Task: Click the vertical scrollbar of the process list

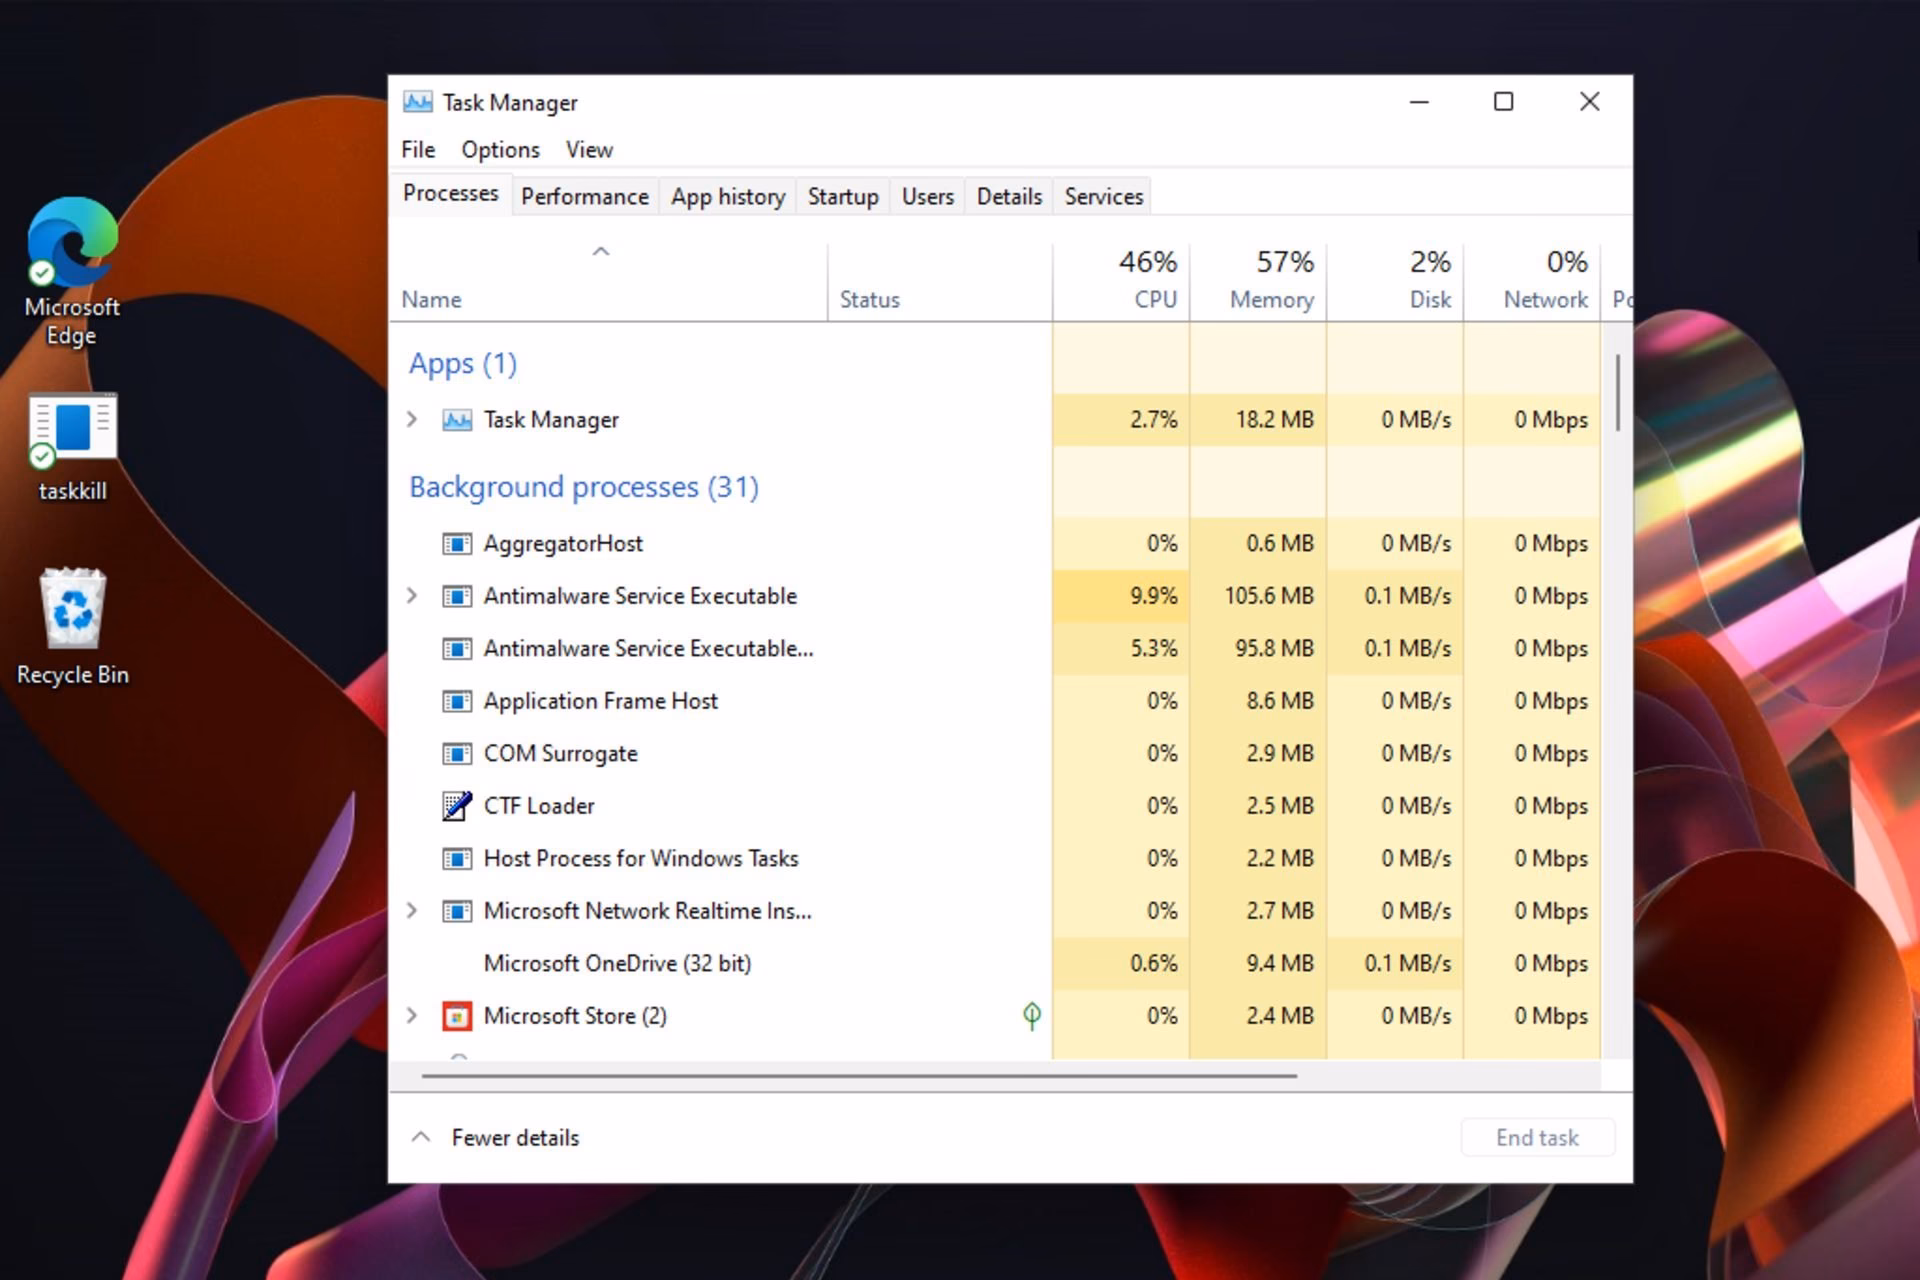Action: [x=1617, y=392]
